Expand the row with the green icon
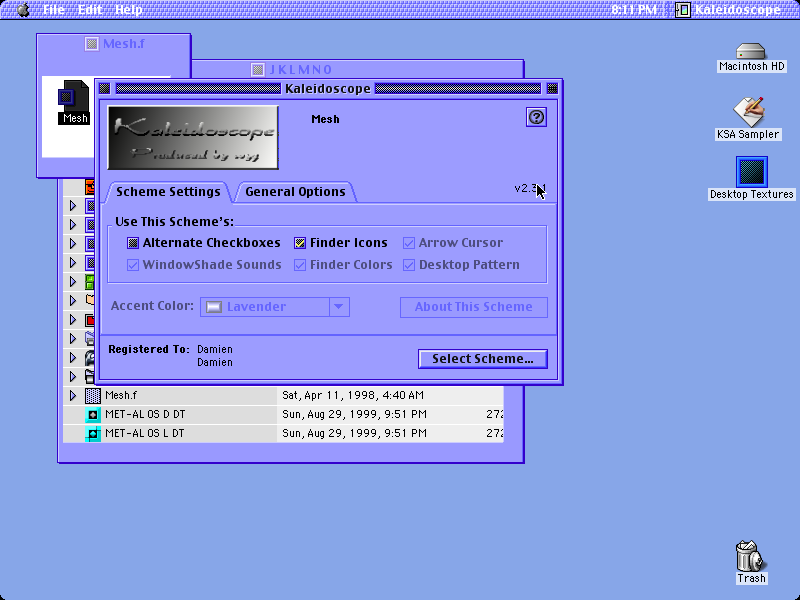The width and height of the screenshot is (800, 600). tap(73, 282)
